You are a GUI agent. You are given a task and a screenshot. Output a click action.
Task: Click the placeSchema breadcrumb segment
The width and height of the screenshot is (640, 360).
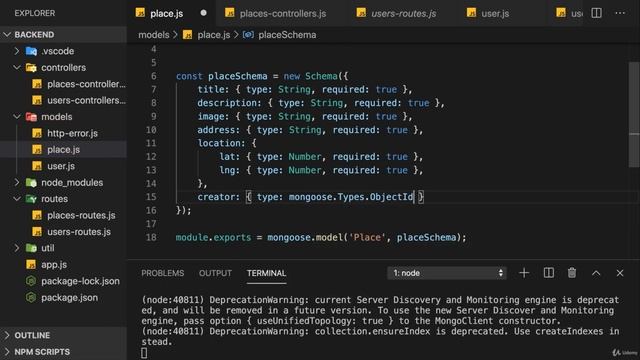point(287,35)
